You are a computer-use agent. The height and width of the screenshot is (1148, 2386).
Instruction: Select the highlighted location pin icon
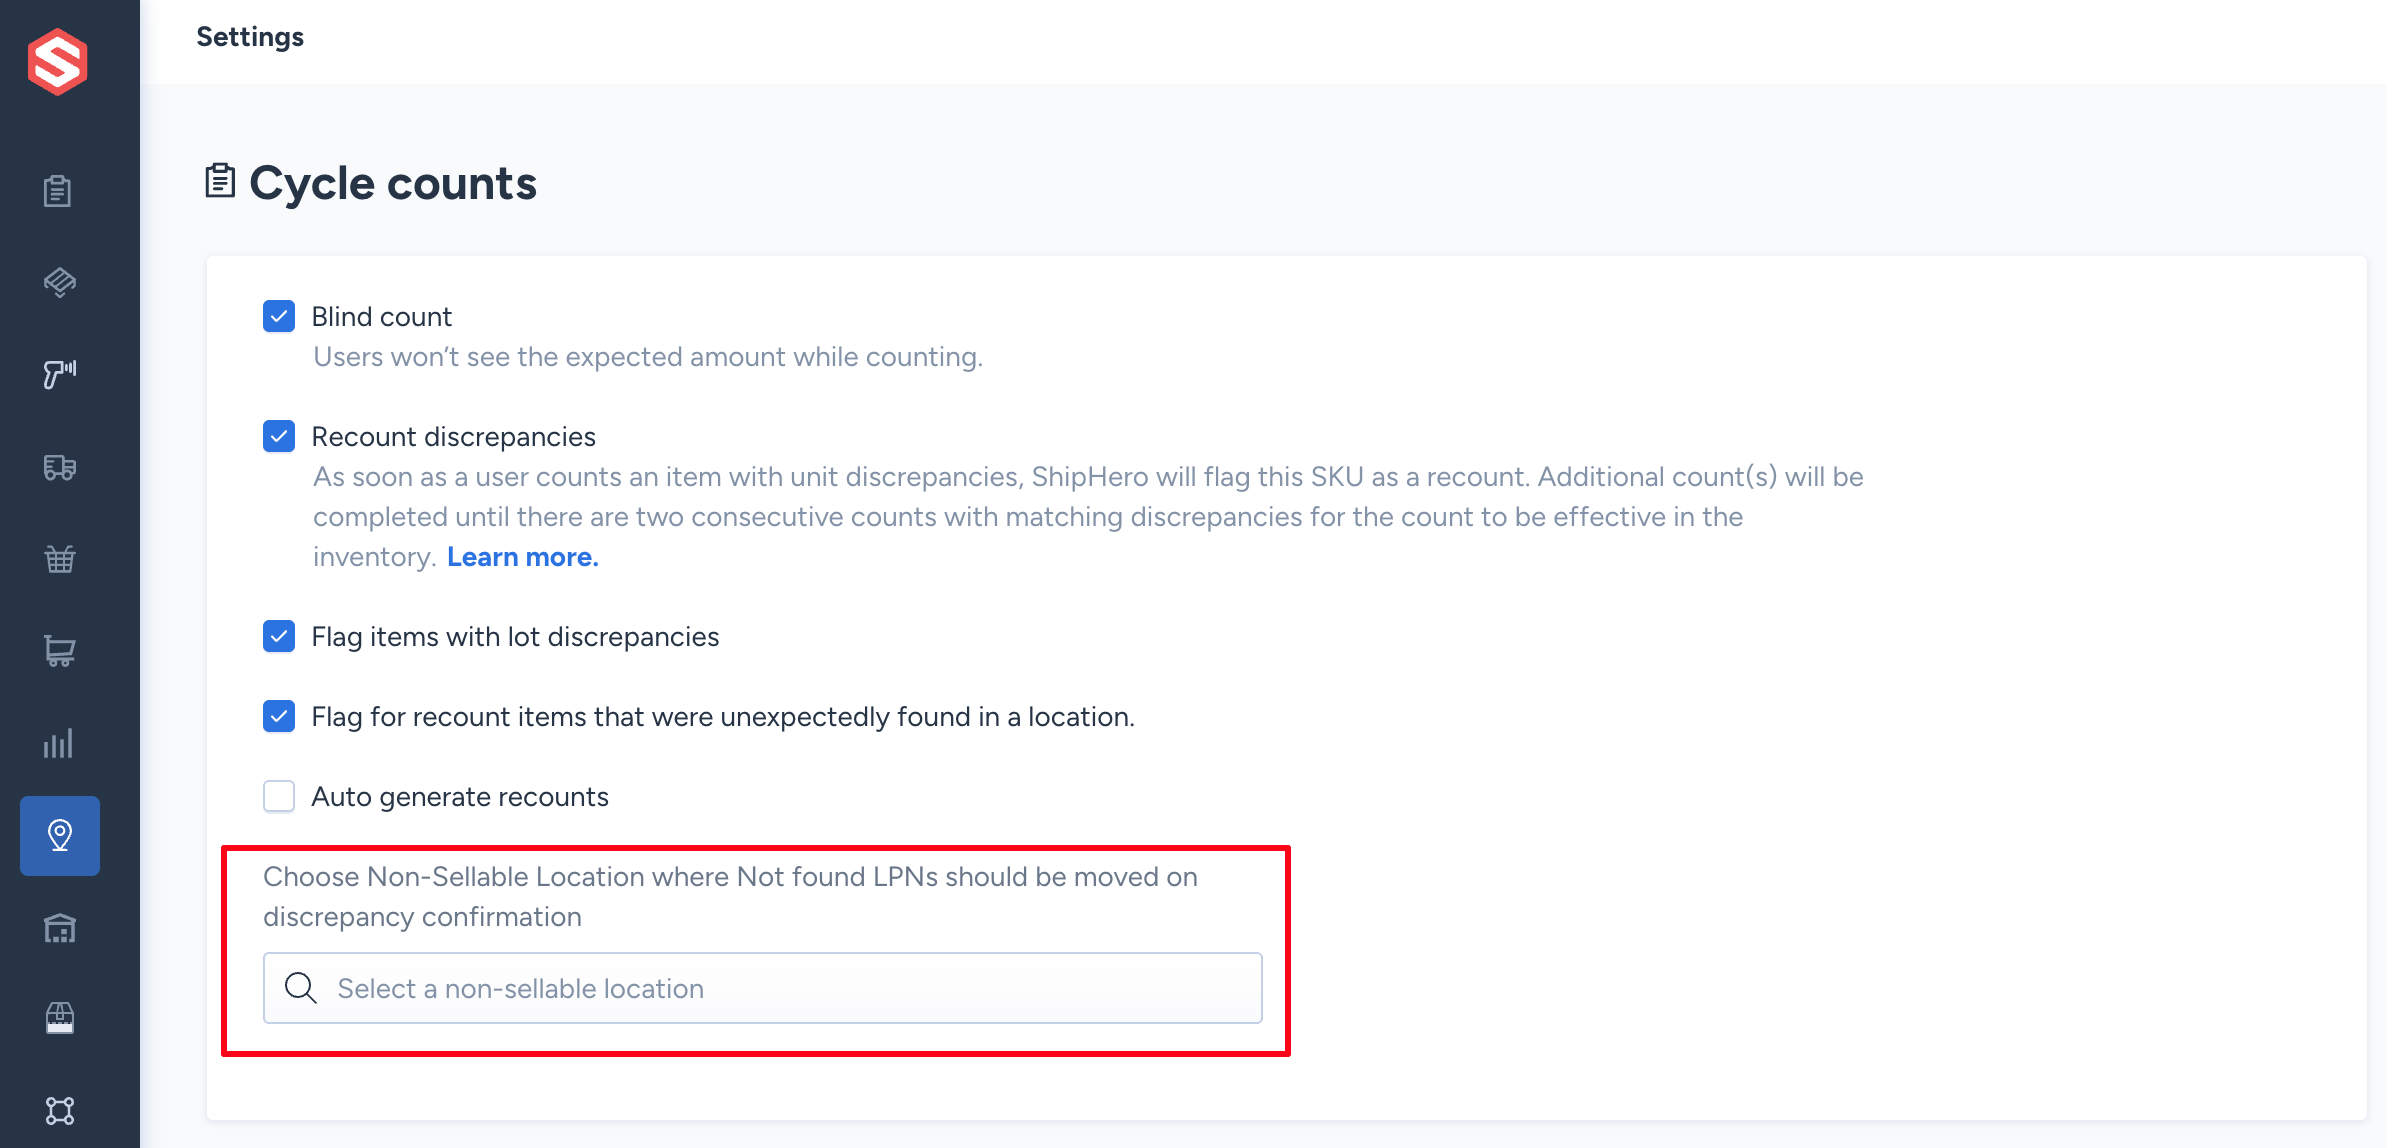(x=60, y=836)
